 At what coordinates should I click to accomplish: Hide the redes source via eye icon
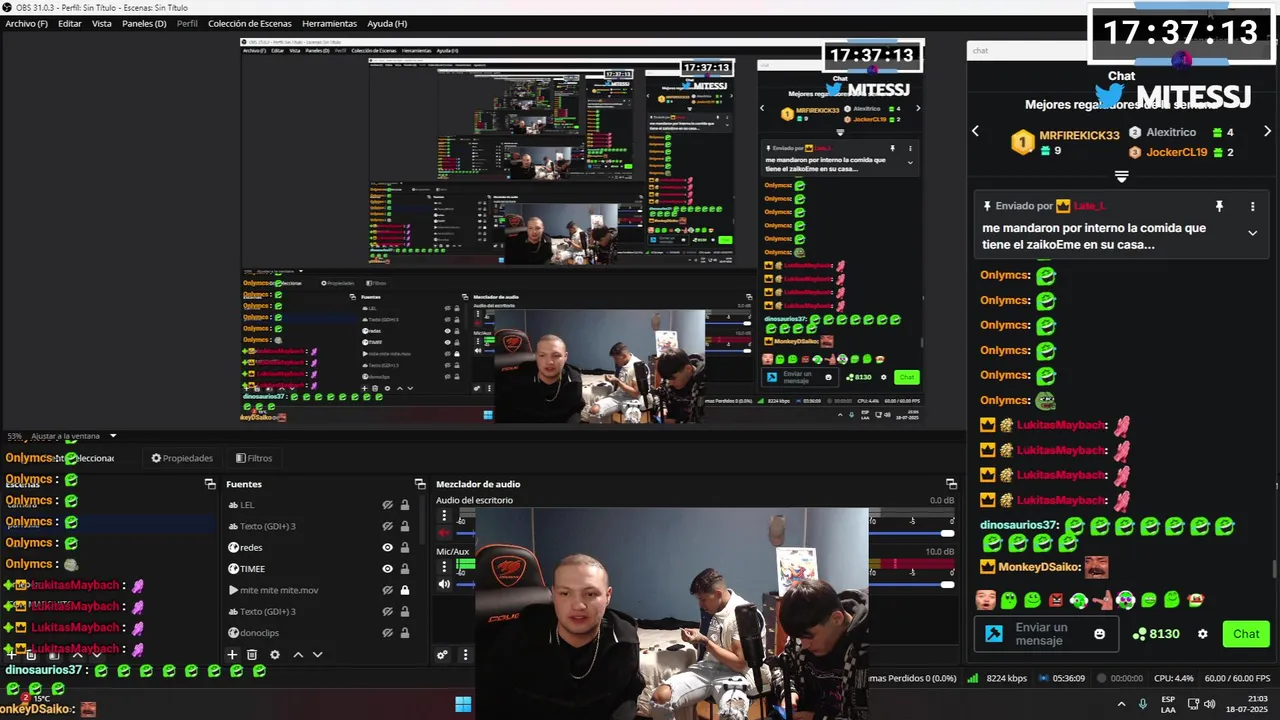coord(387,548)
